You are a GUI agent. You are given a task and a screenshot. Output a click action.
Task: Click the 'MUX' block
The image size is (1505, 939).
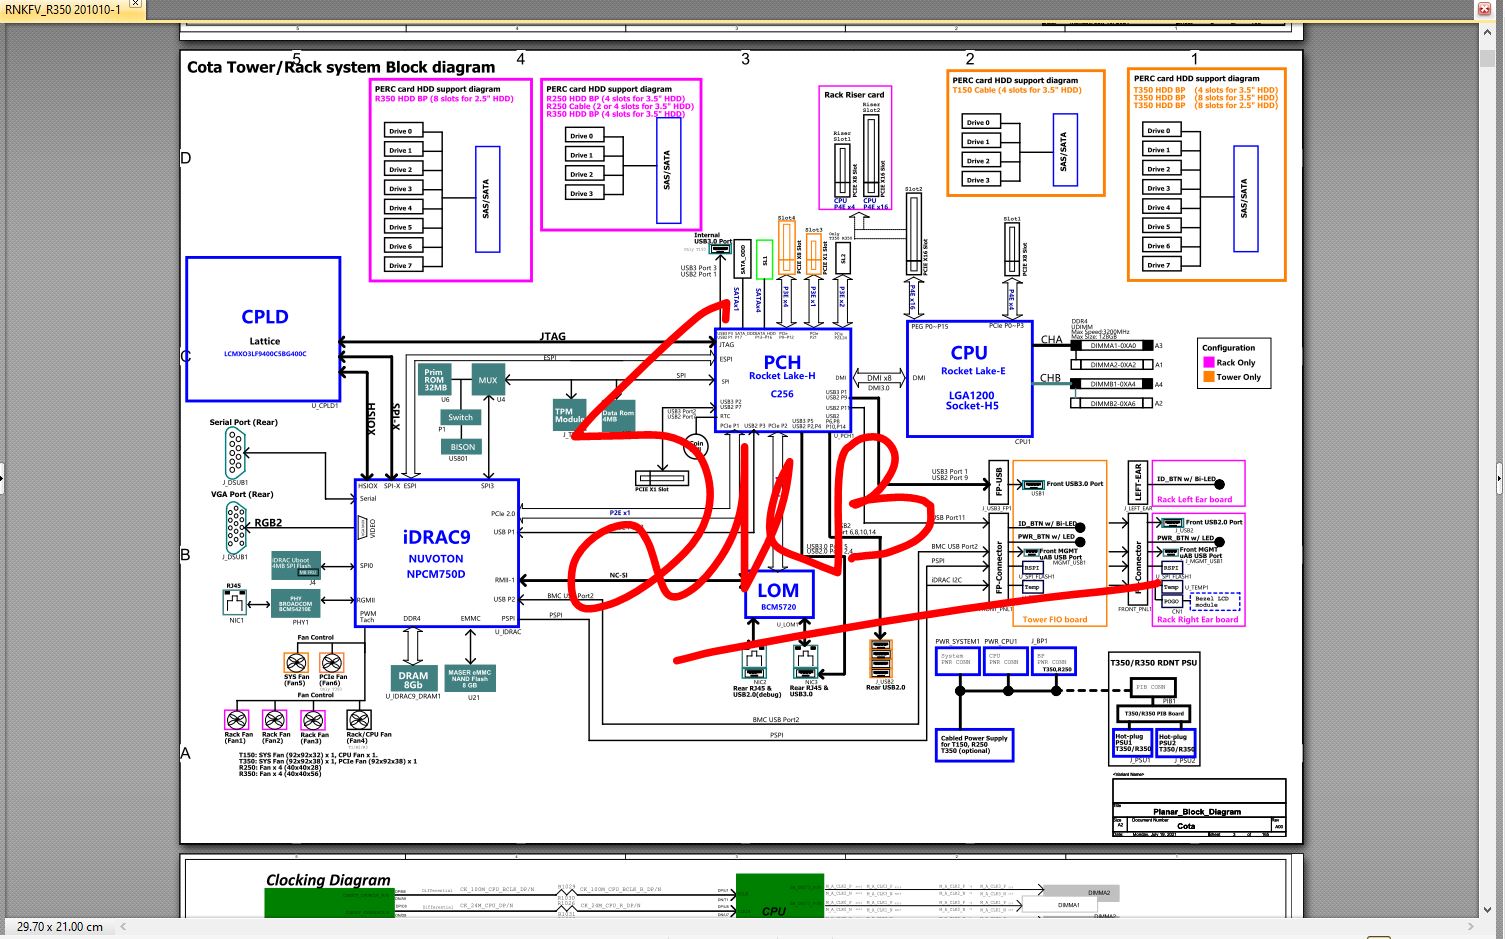pyautogui.click(x=488, y=380)
